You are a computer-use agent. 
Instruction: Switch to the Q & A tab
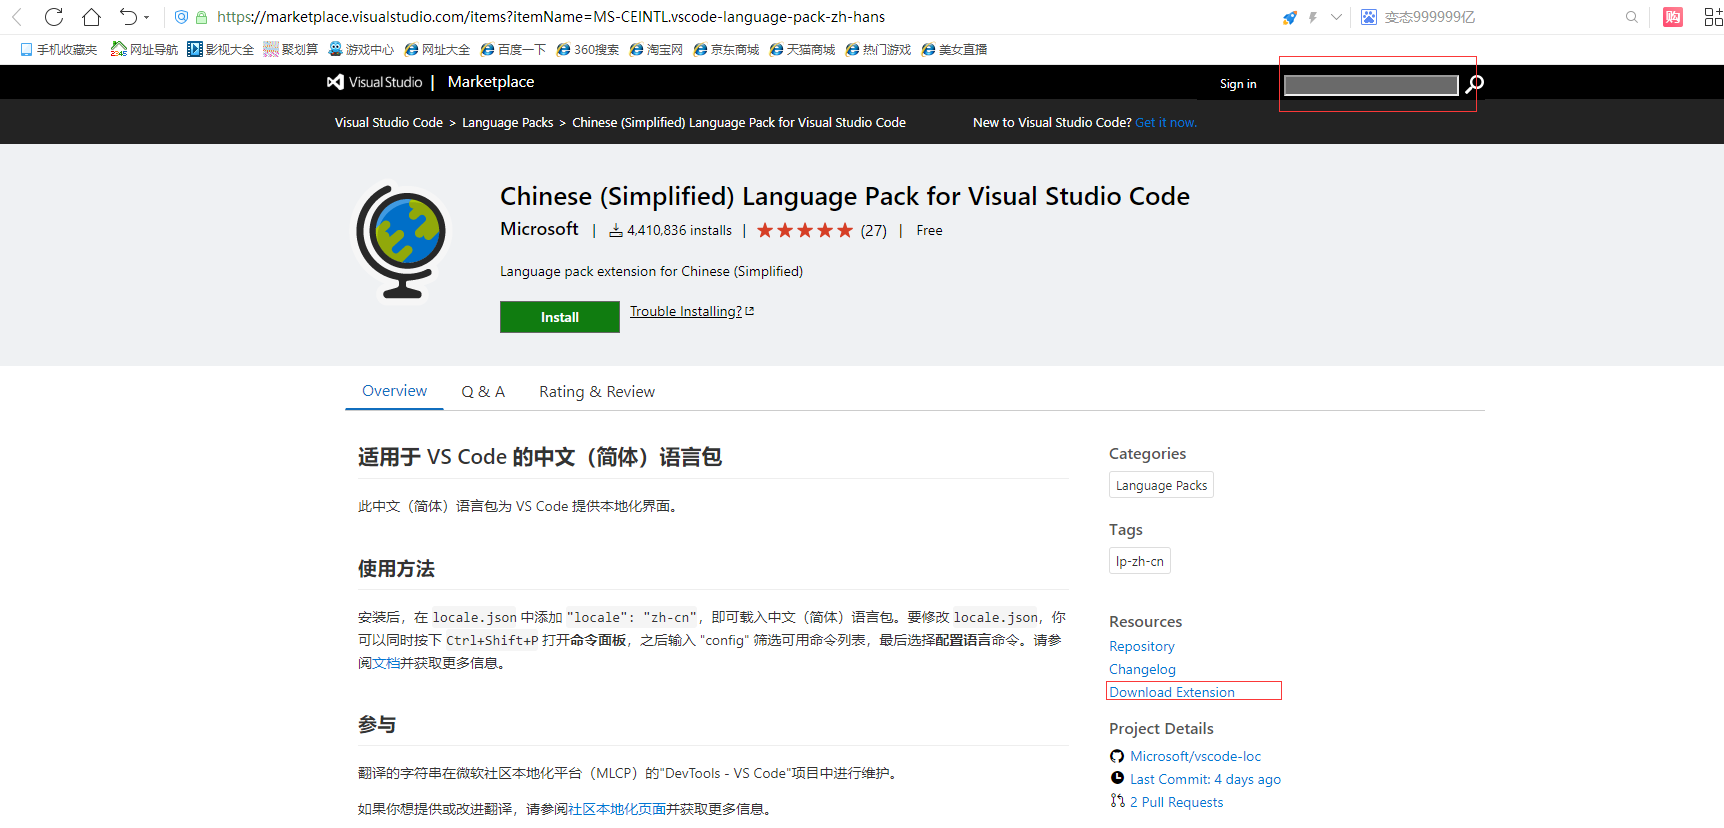(483, 392)
